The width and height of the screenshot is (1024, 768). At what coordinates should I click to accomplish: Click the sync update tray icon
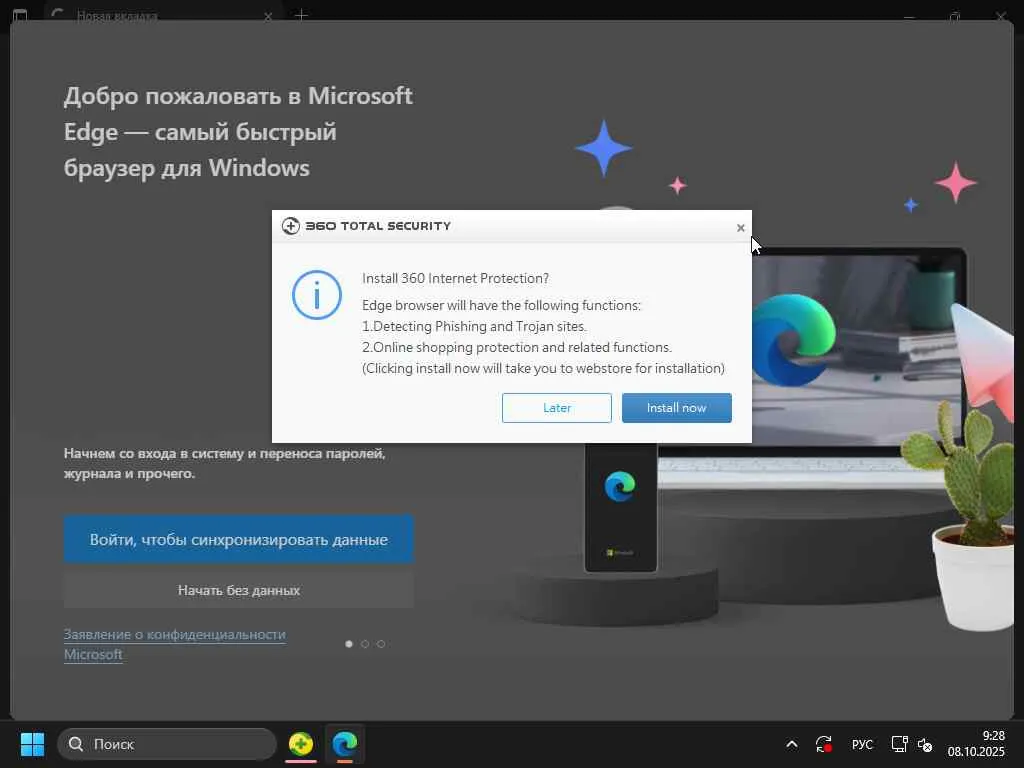pos(824,744)
